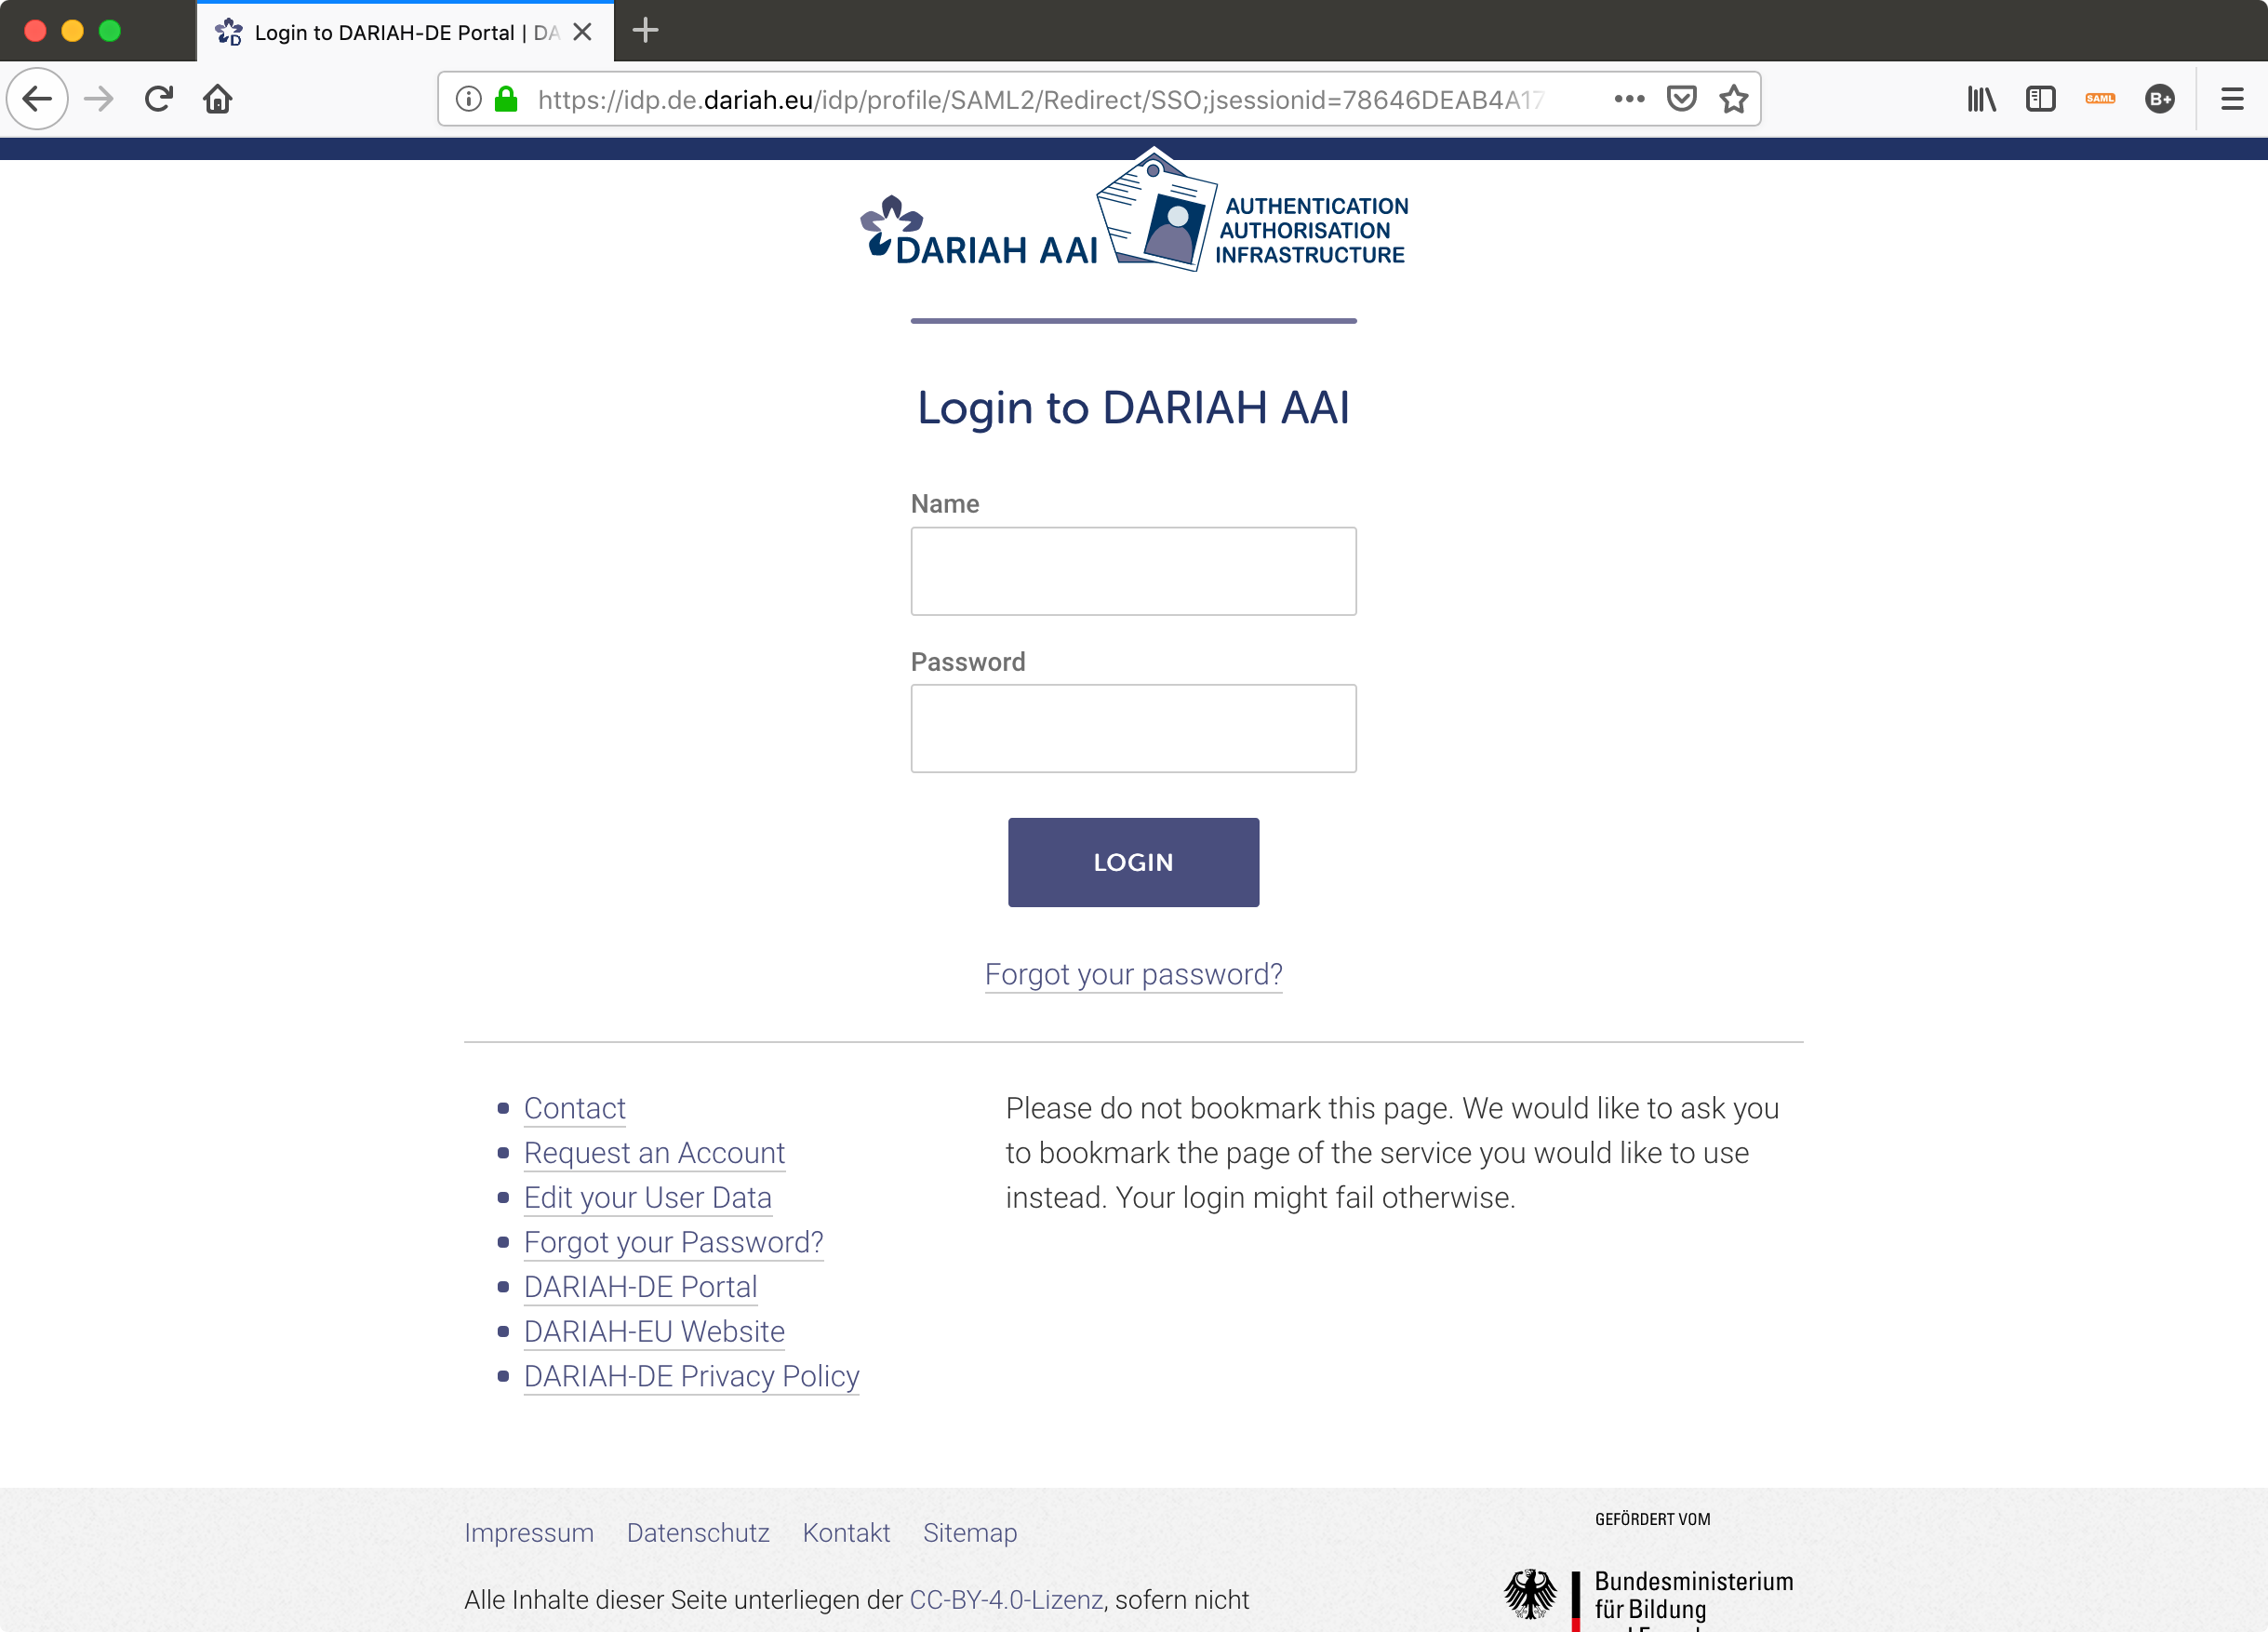
Task: Click the Request an Account link
Action: [653, 1153]
